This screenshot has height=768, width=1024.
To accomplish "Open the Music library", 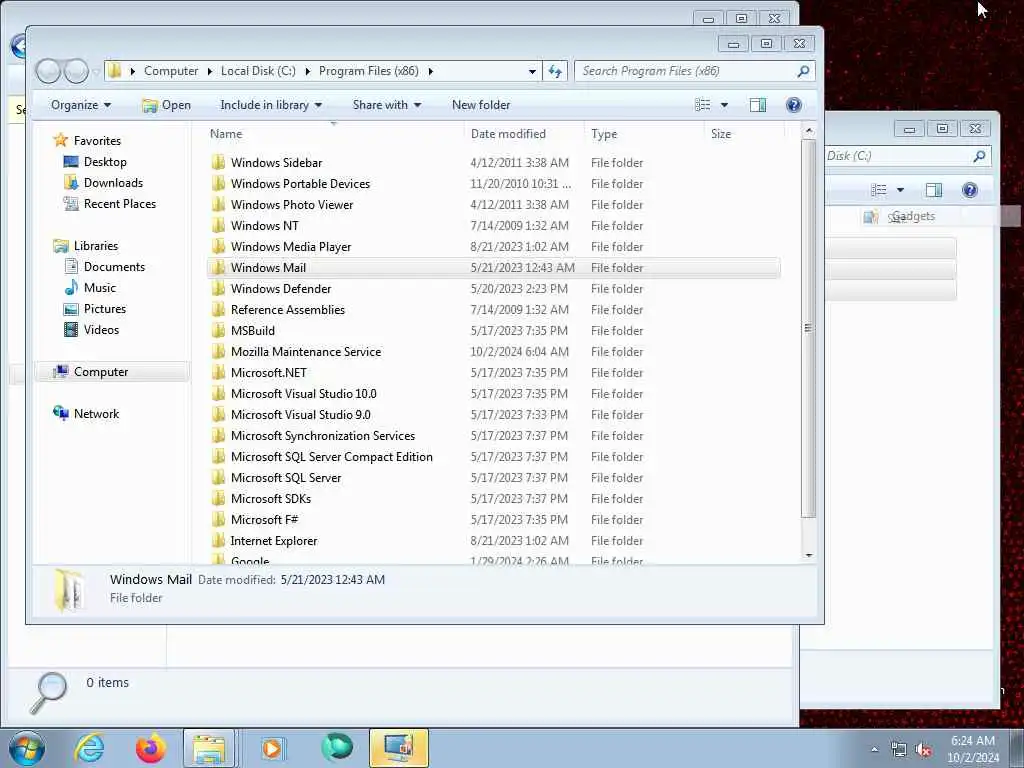I will click(99, 287).
